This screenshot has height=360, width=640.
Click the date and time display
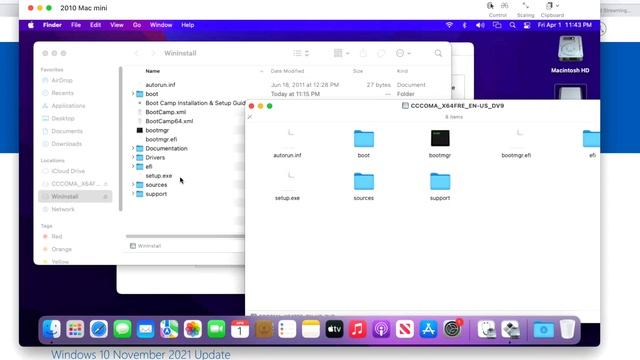pos(564,25)
